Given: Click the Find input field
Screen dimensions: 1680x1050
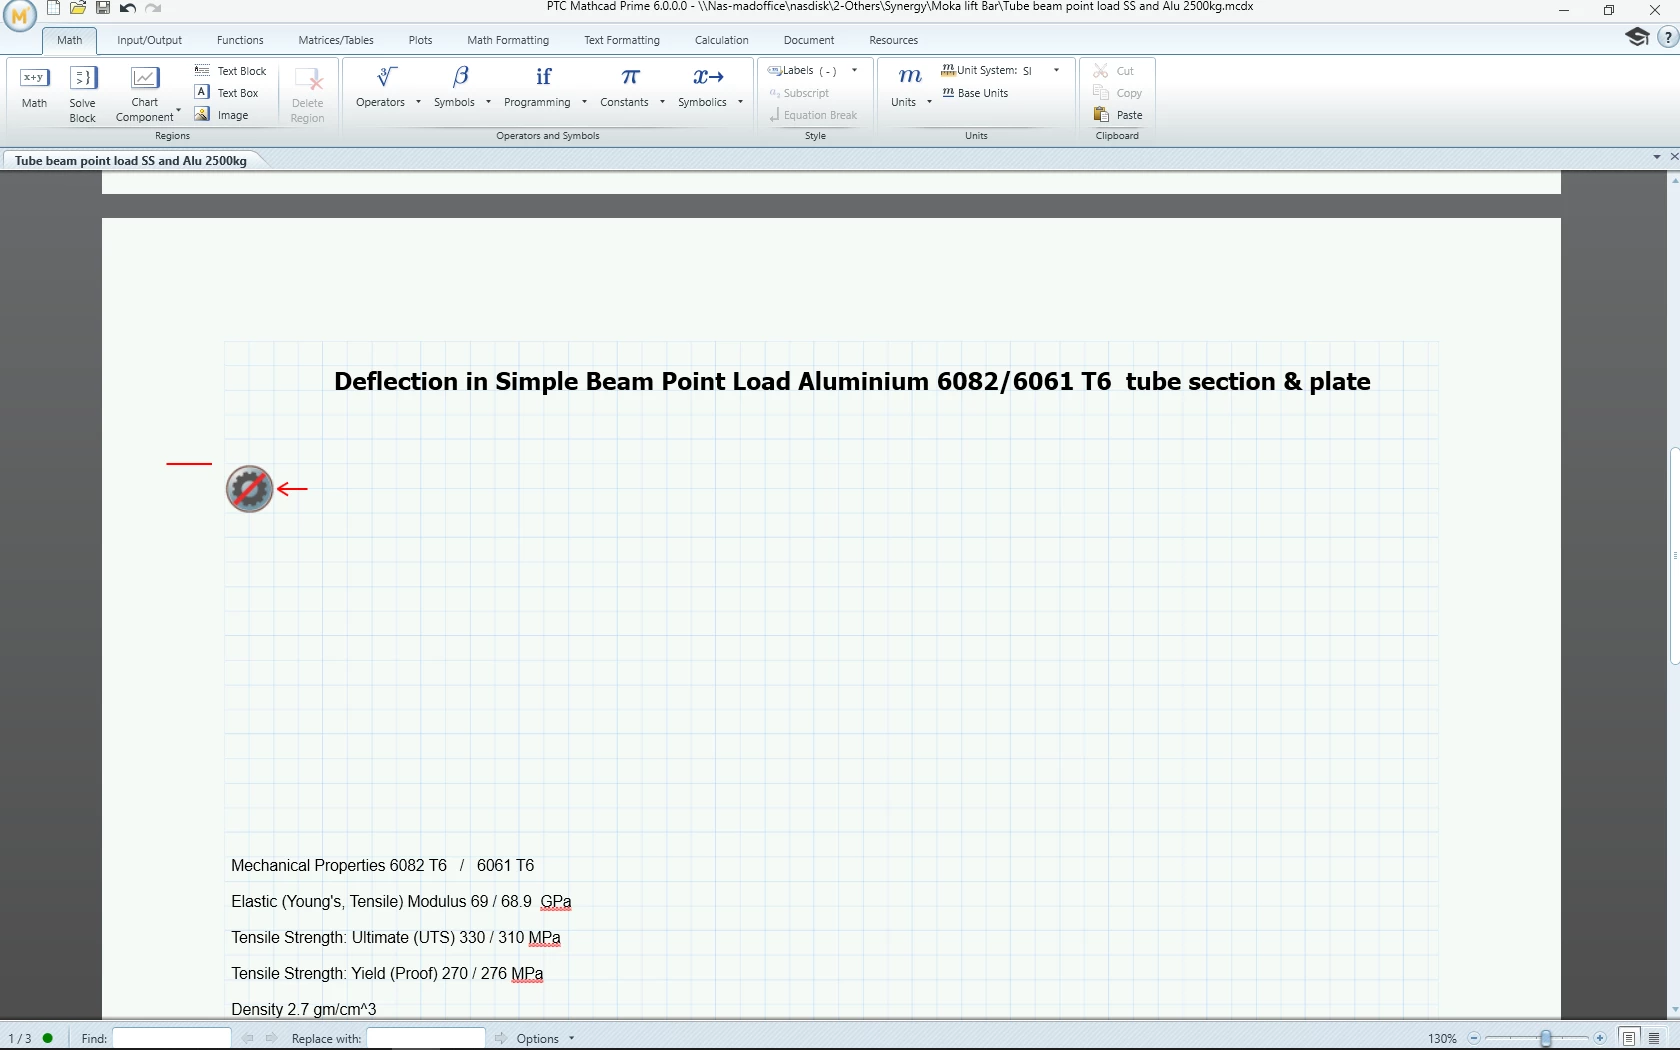Looking at the screenshot, I should [172, 1038].
